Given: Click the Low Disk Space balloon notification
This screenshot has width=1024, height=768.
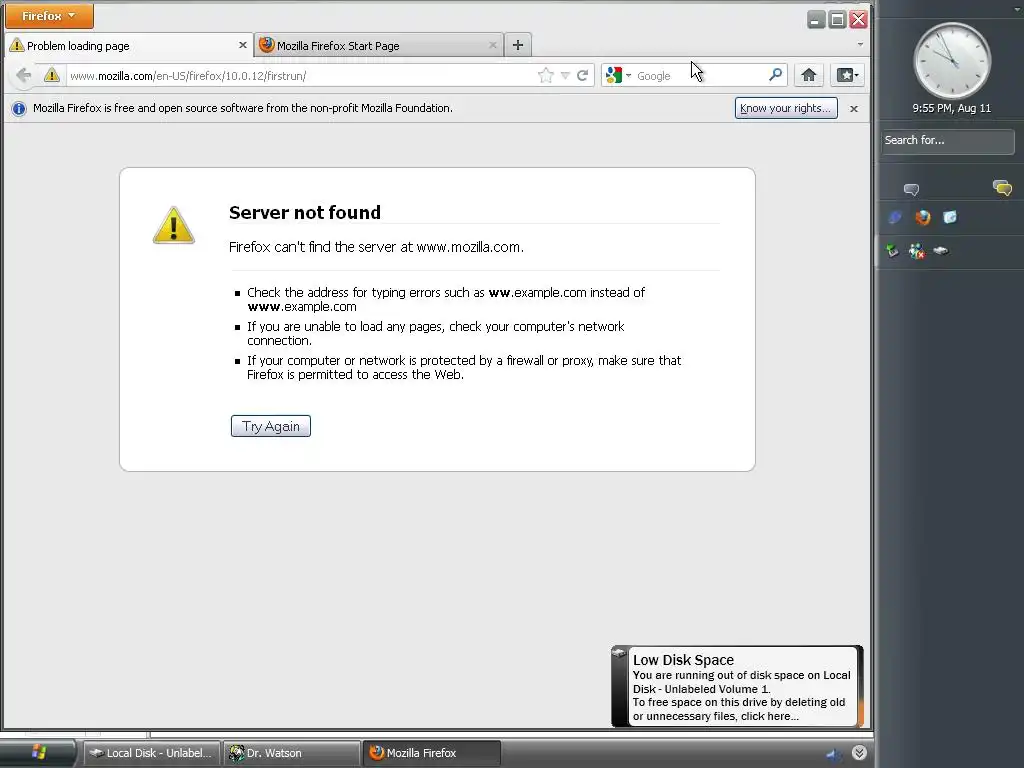Looking at the screenshot, I should pos(737,686).
